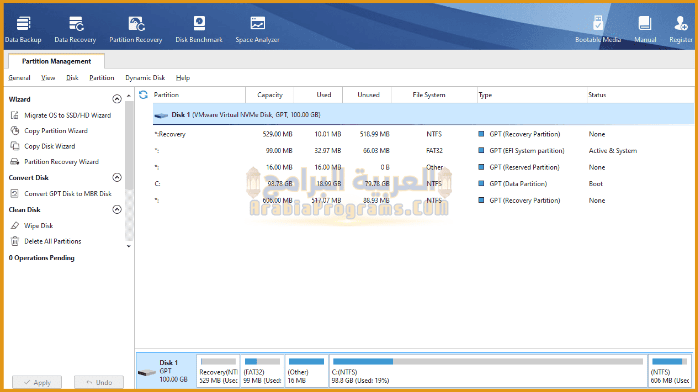Screen dimensions: 698x392
Task: Click blue type square for Reserved Partition
Action: 481,167
